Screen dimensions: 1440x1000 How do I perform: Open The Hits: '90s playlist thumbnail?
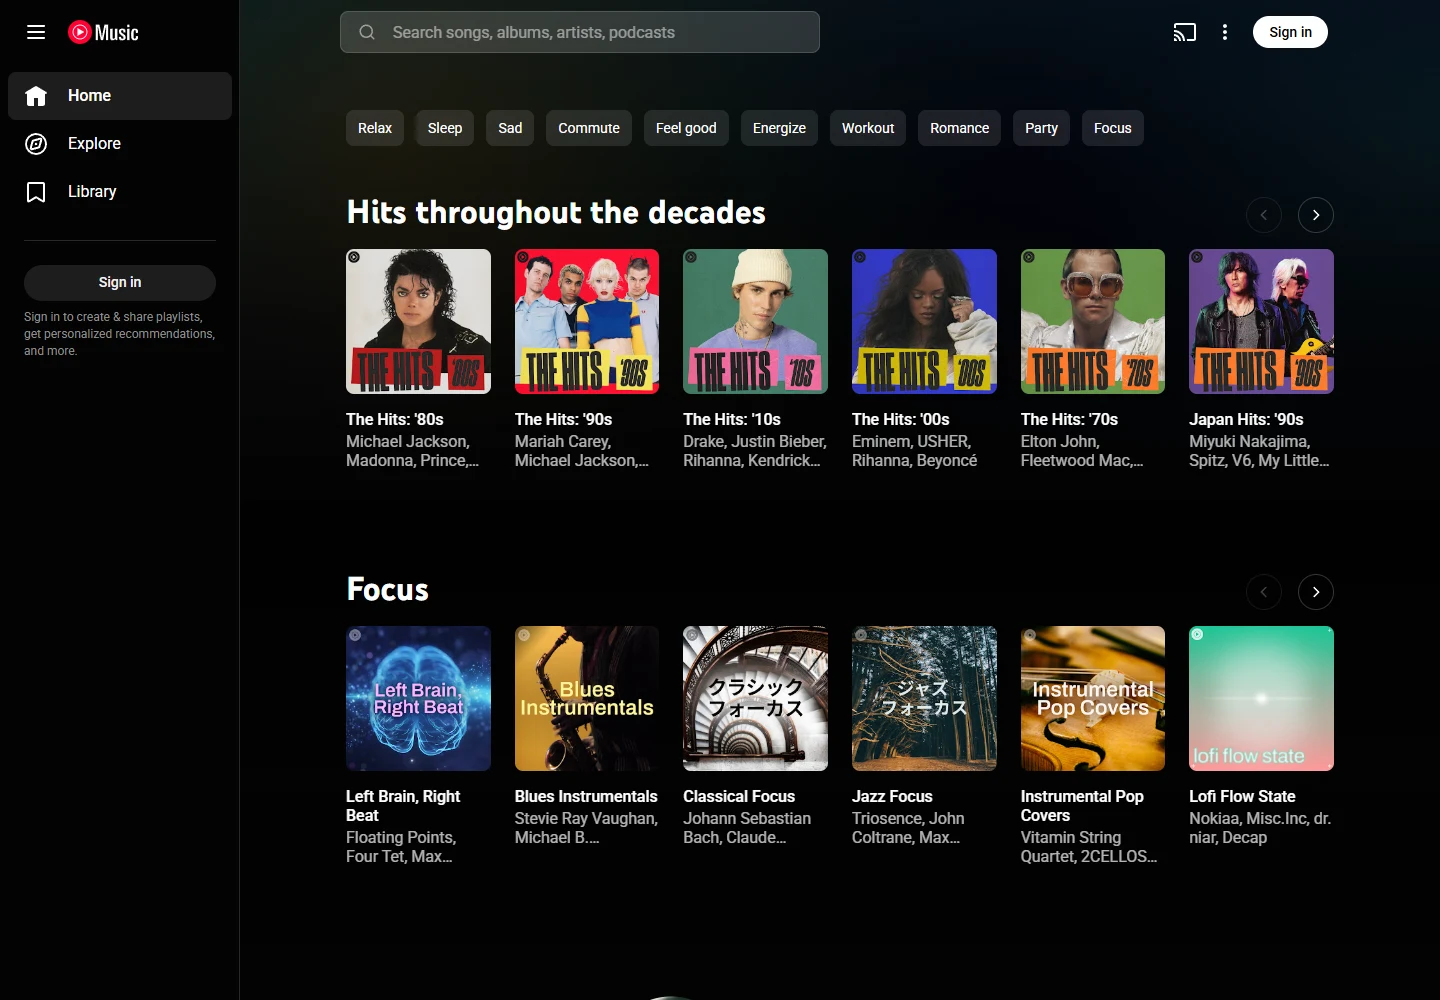coord(587,321)
